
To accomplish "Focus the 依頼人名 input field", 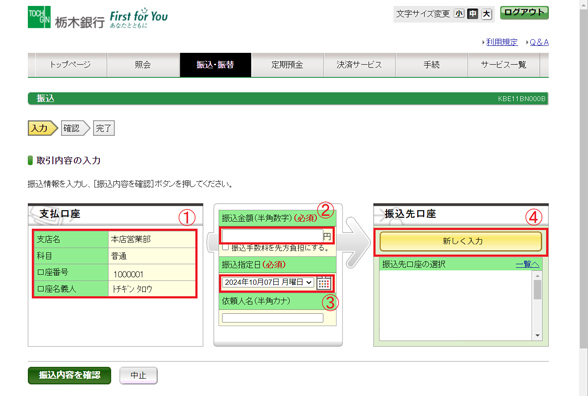I will click(273, 318).
